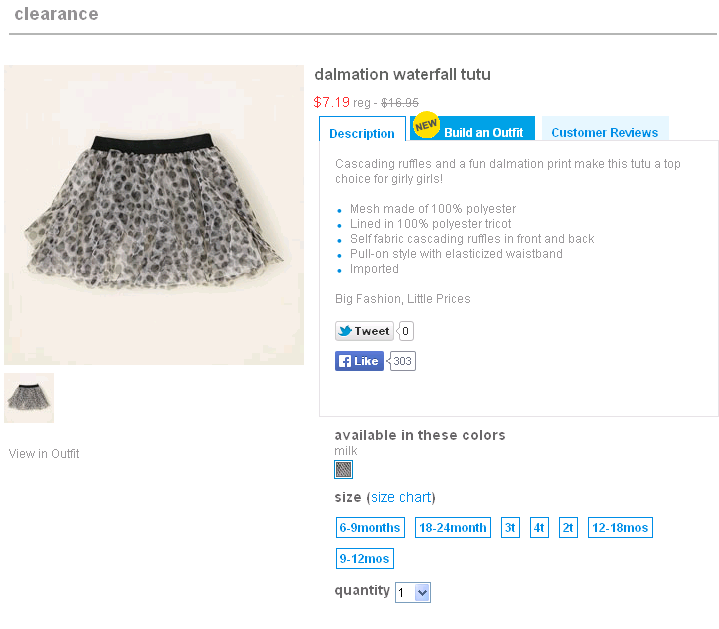Image resolution: width=719 pixels, height=629 pixels.
Task: Pick size 12-18mos
Action: click(620, 528)
